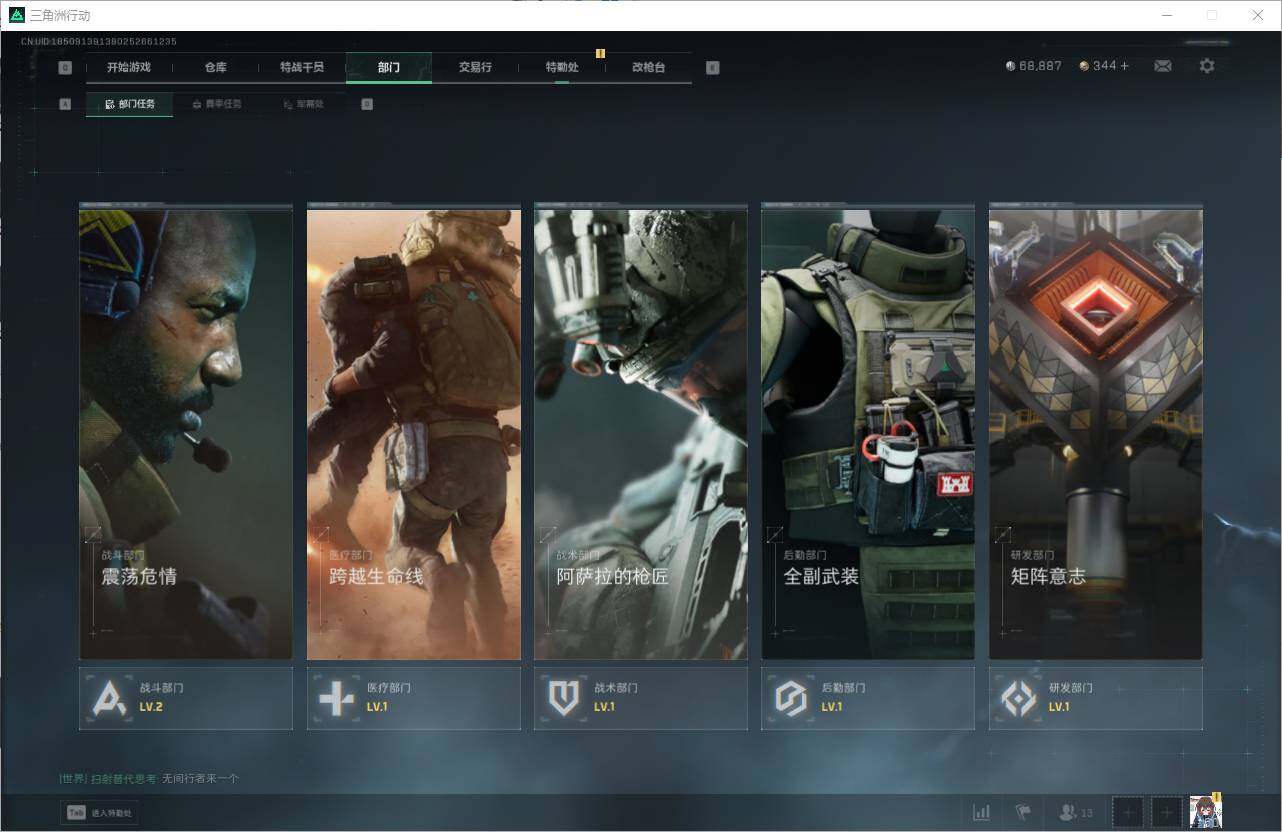Close the 三角洲行动 window
The height and width of the screenshot is (832, 1282).
(1258, 15)
